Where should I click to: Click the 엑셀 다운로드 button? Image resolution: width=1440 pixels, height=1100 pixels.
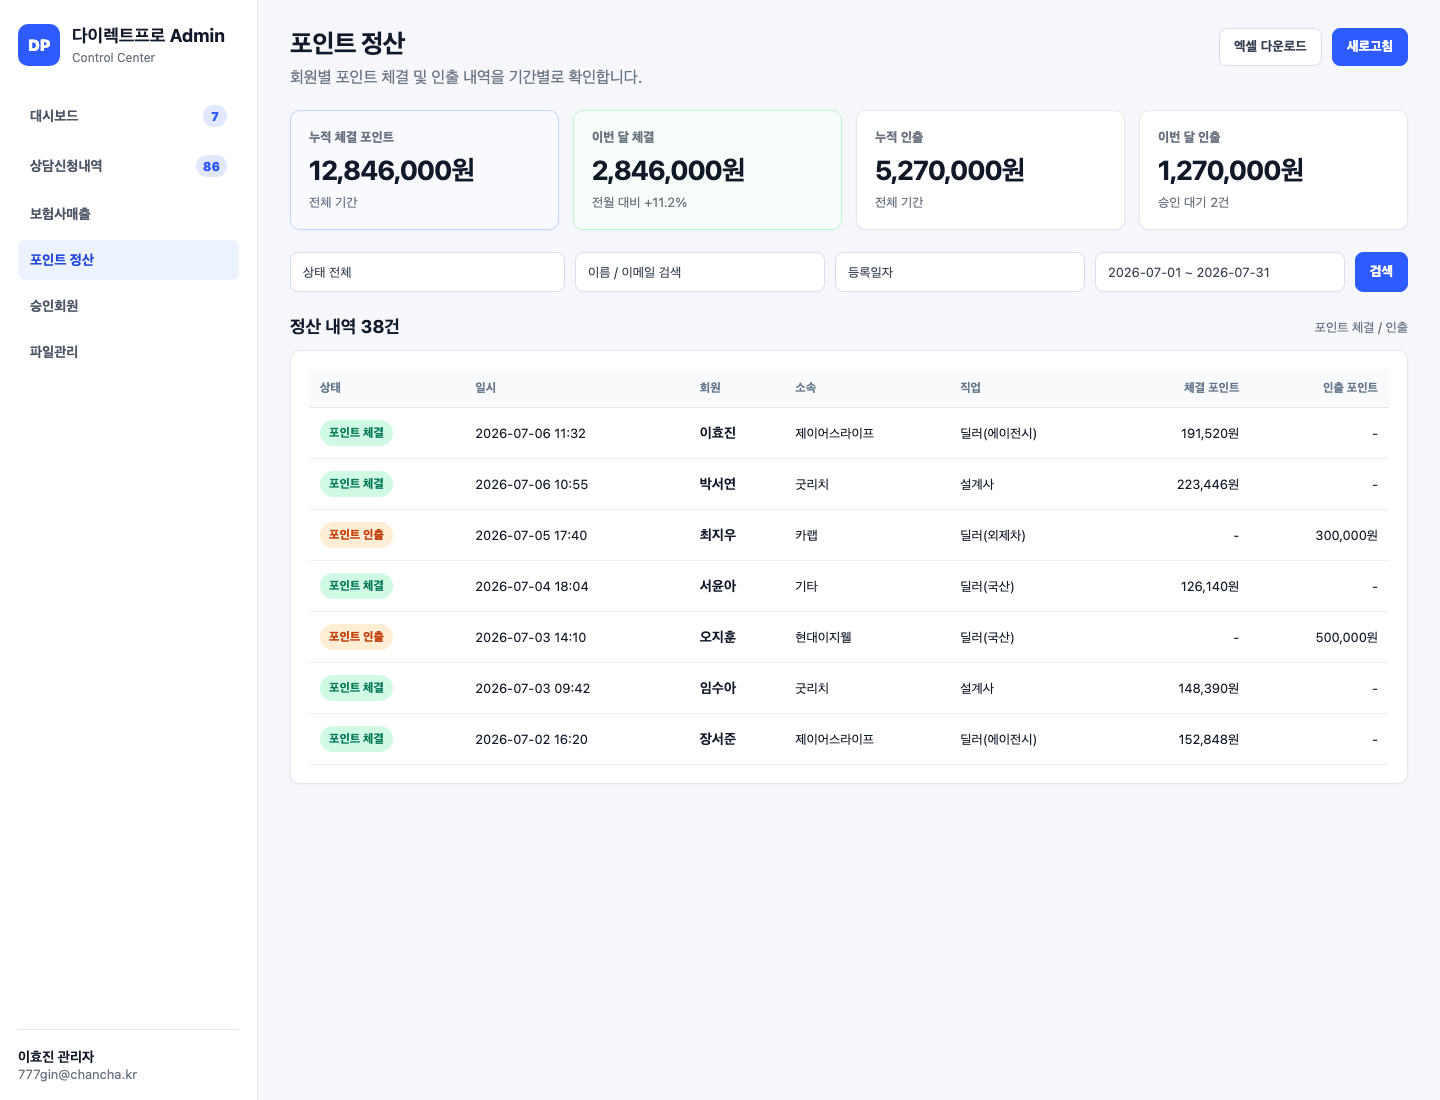tap(1270, 47)
